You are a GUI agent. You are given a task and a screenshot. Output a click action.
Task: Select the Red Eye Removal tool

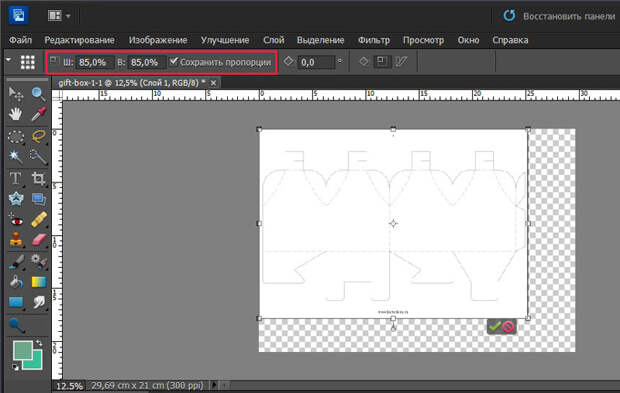(x=16, y=220)
